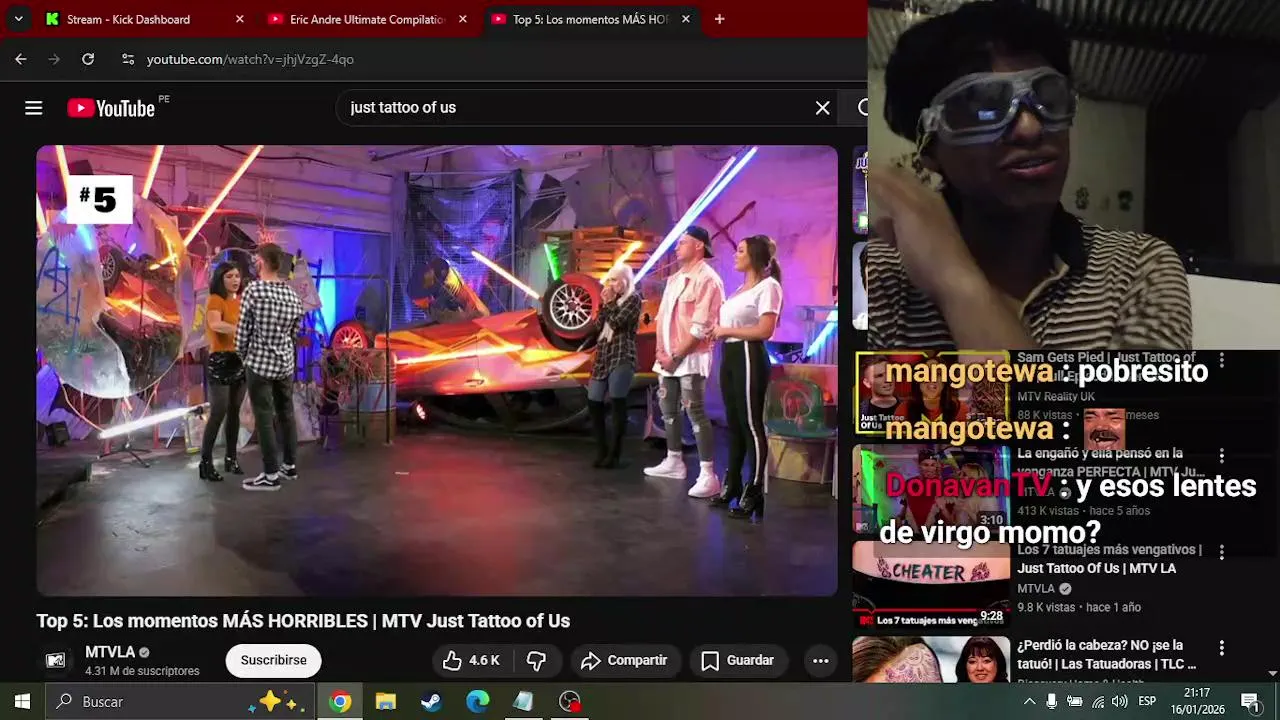The image size is (1280, 720).
Task: Open the Windows Start menu
Action: [22, 702]
